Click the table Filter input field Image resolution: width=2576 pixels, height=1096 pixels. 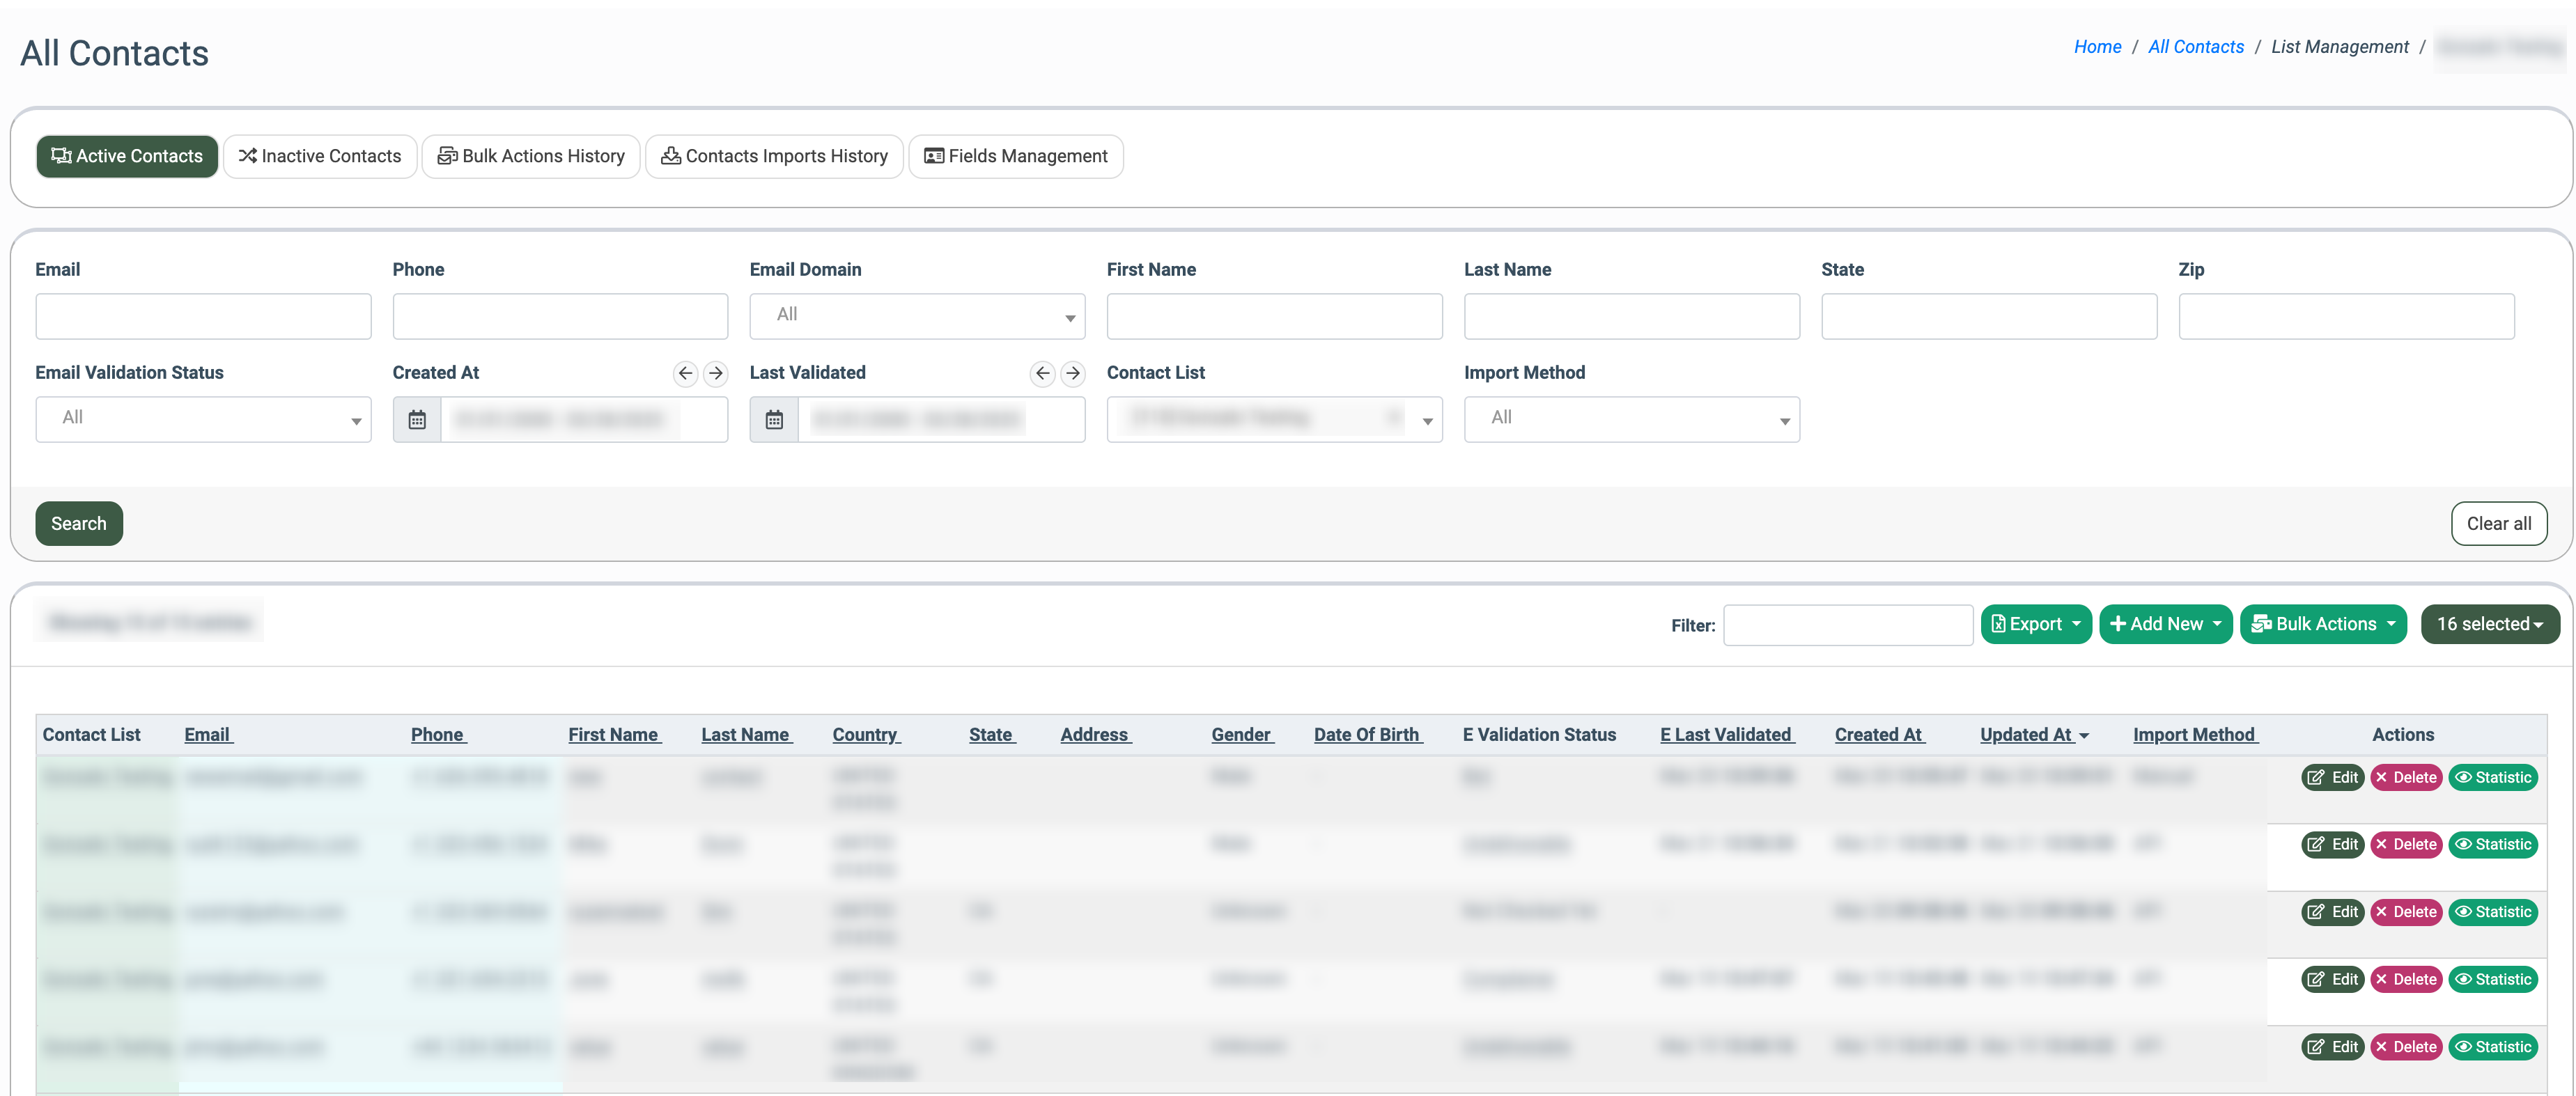pyautogui.click(x=1847, y=625)
